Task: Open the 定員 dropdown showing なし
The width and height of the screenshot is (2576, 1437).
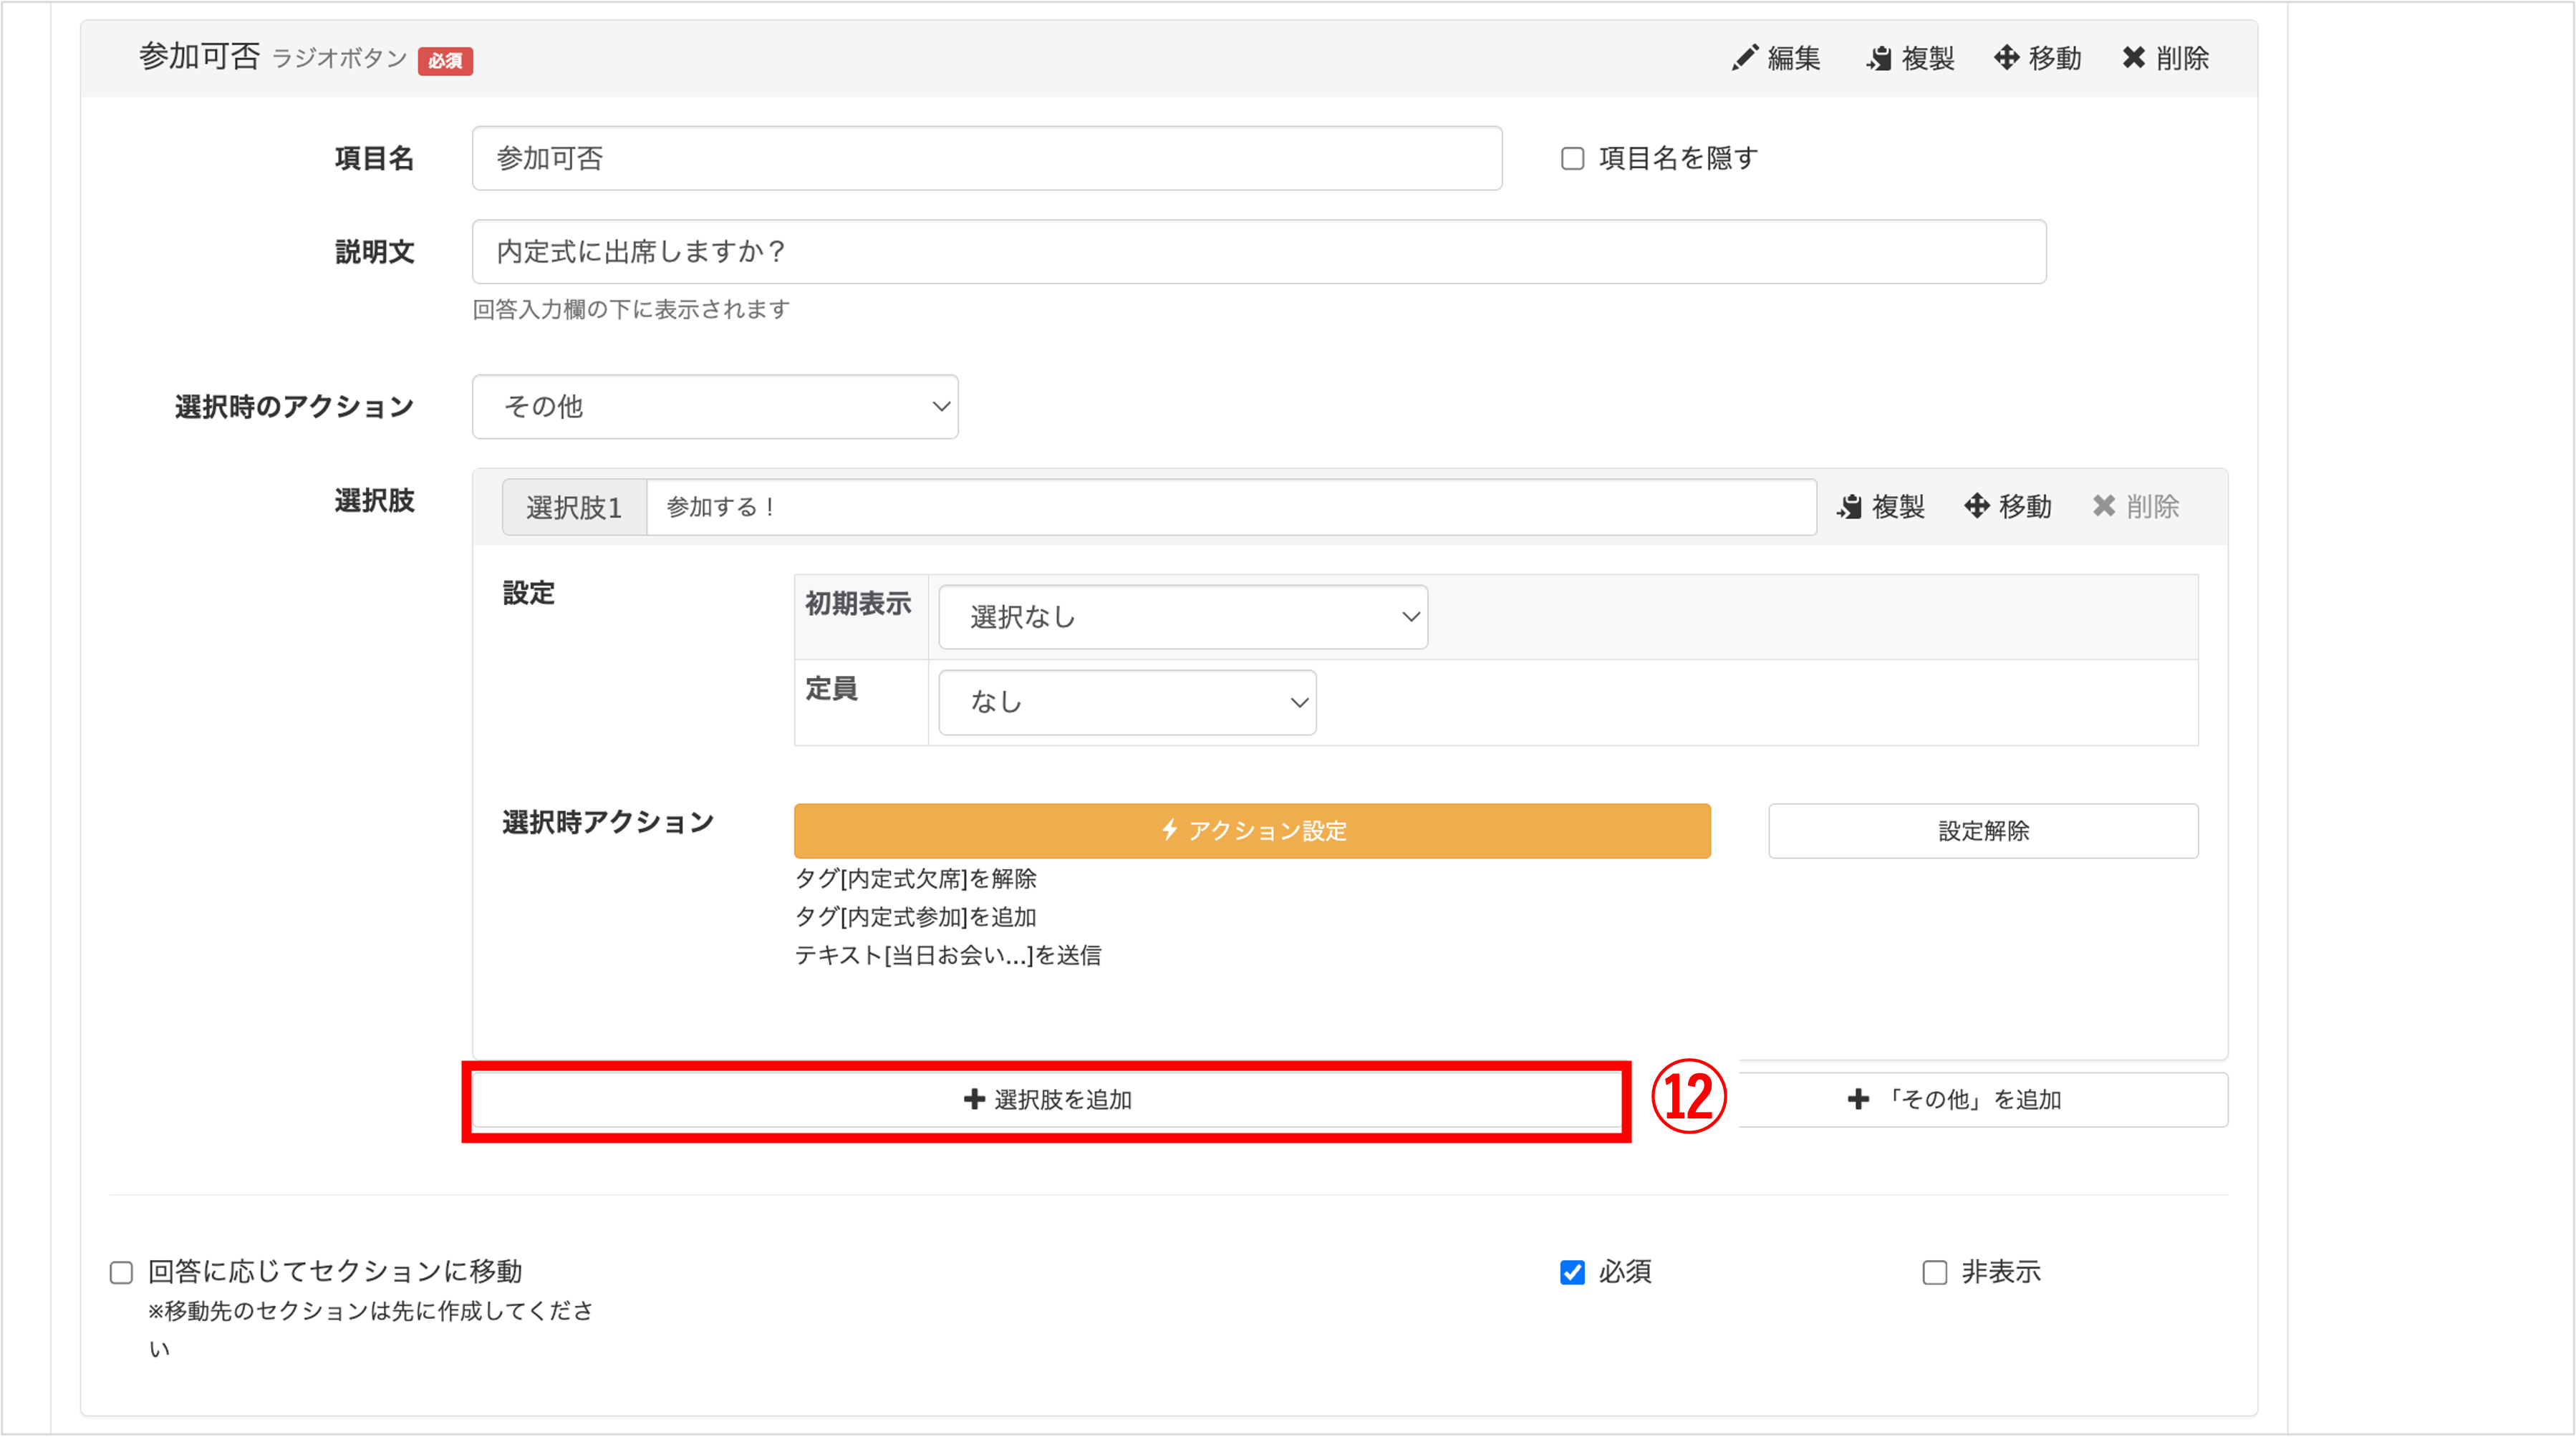Action: (x=1127, y=702)
